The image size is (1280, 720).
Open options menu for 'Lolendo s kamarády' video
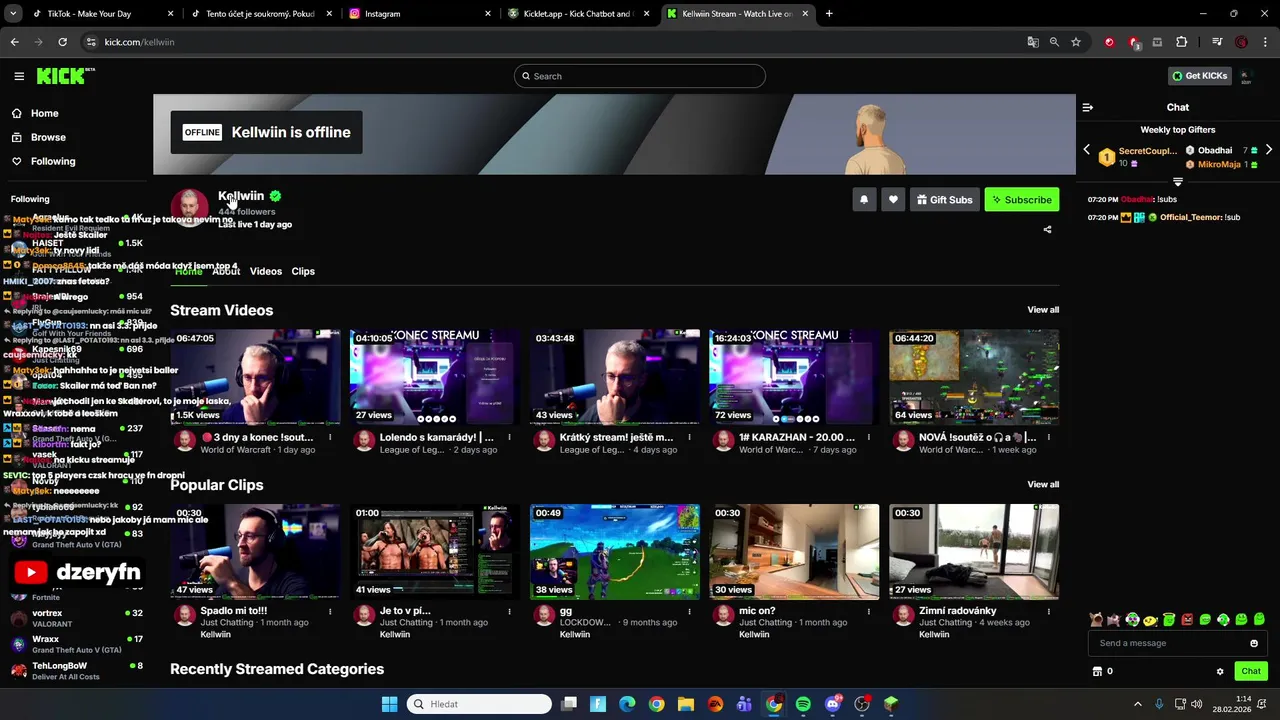[509, 437]
